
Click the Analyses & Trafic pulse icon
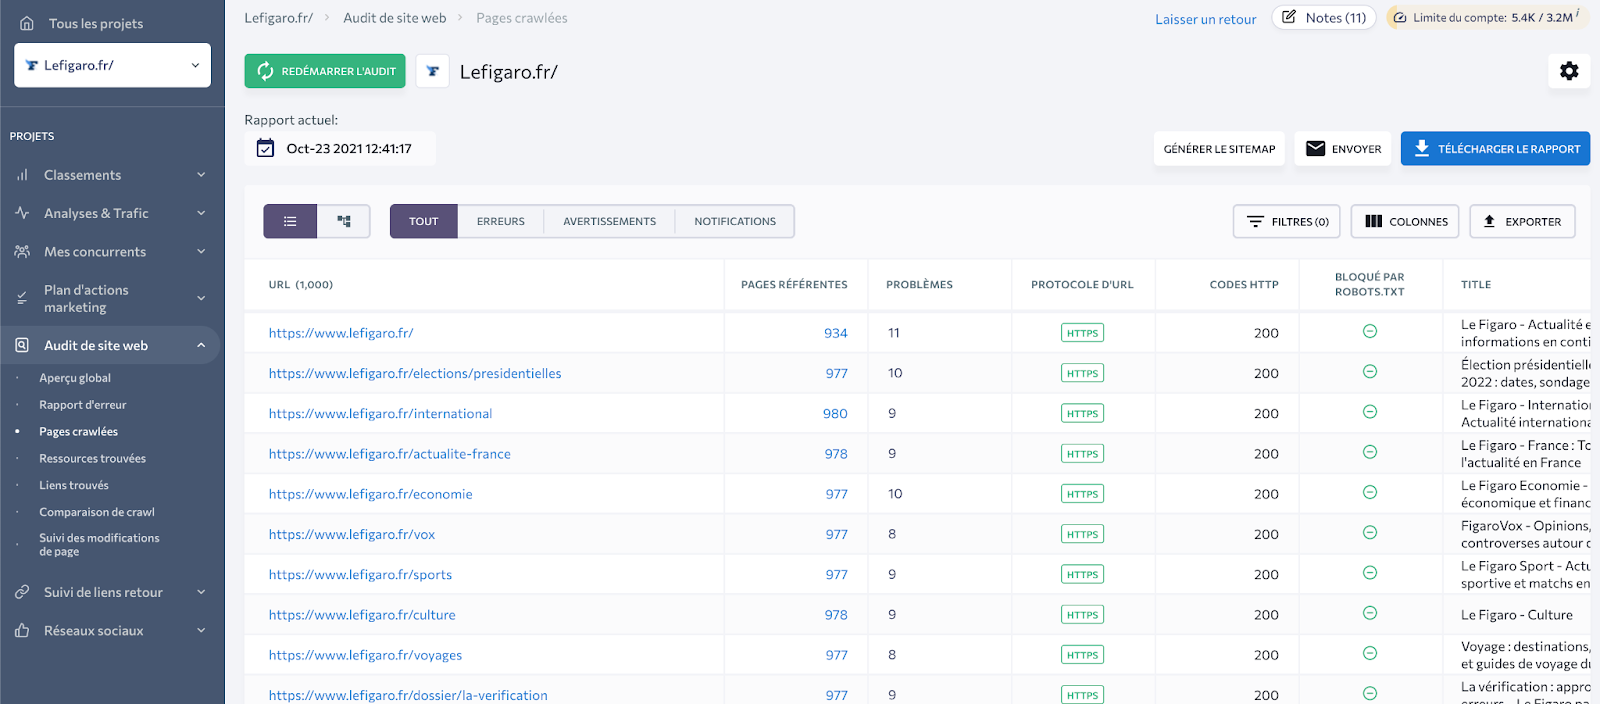[22, 213]
